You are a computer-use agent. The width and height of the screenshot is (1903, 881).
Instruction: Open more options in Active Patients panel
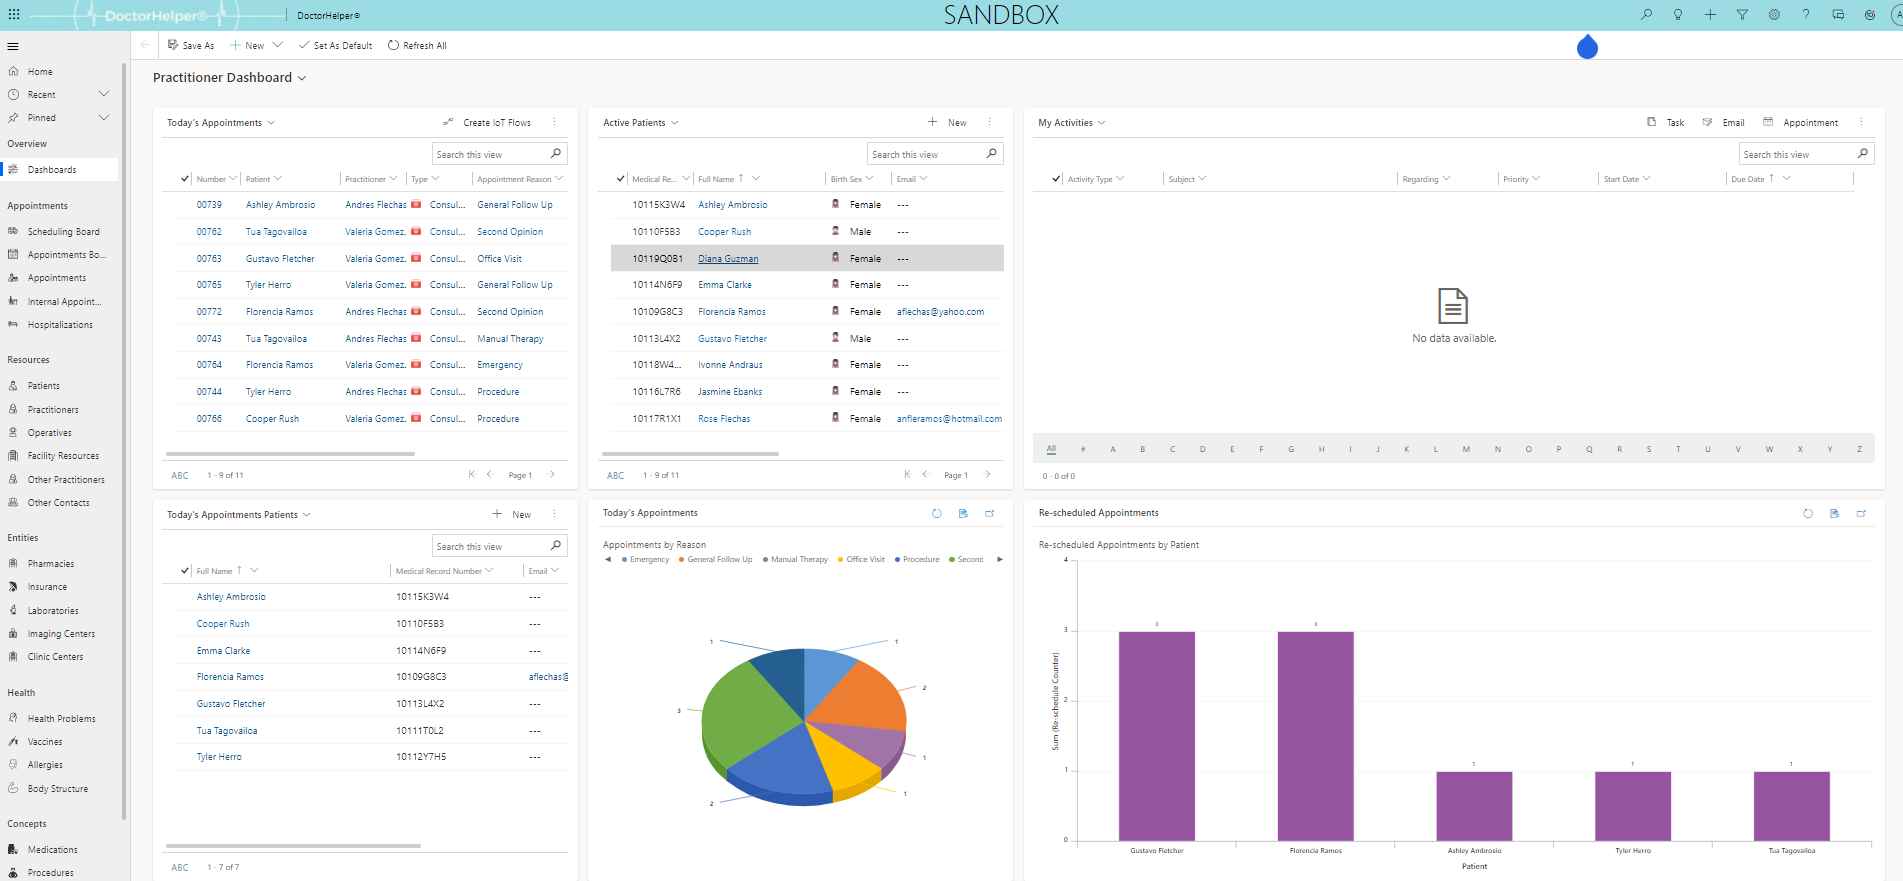click(990, 122)
